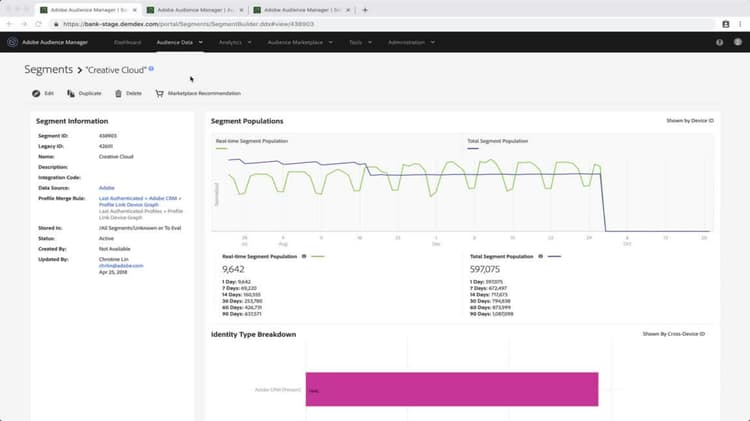Open the help question mark icon
Image resolution: width=750 pixels, height=421 pixels.
pyautogui.click(x=719, y=42)
